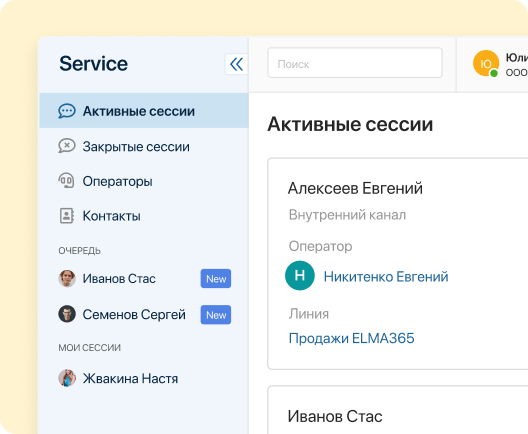
Task: Click the closed sessions bubble icon
Action: click(67, 146)
